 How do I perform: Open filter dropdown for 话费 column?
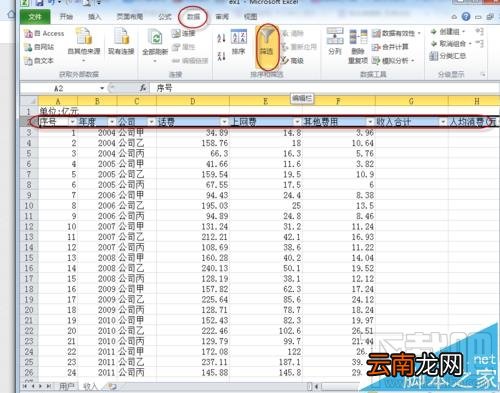224,122
